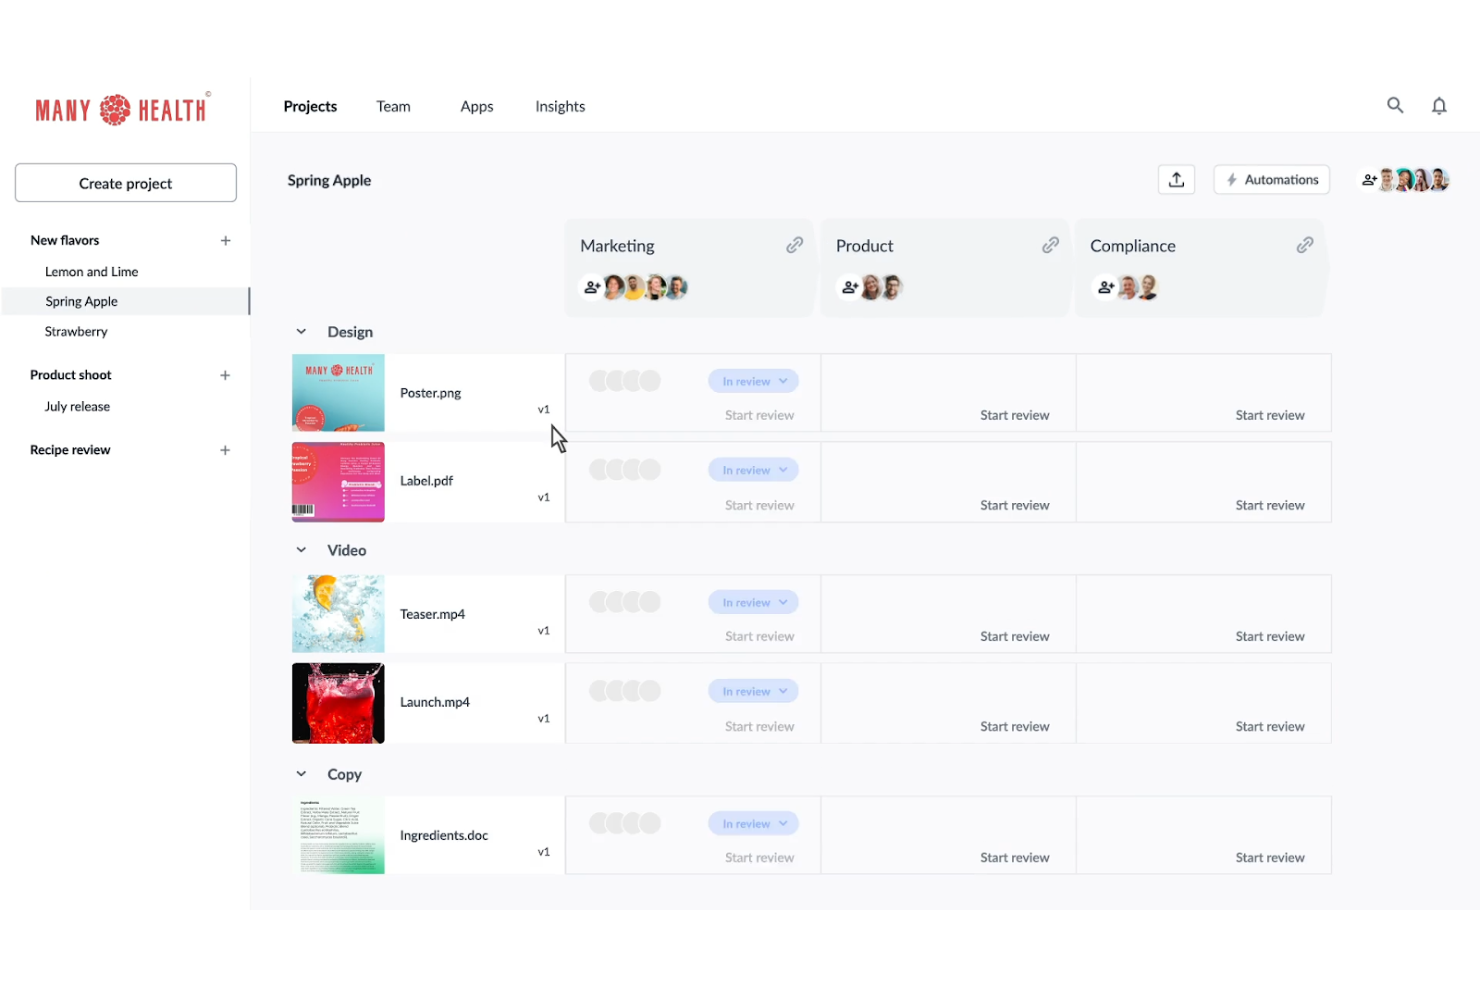Start Product review for Poster.png

pos(1015,415)
